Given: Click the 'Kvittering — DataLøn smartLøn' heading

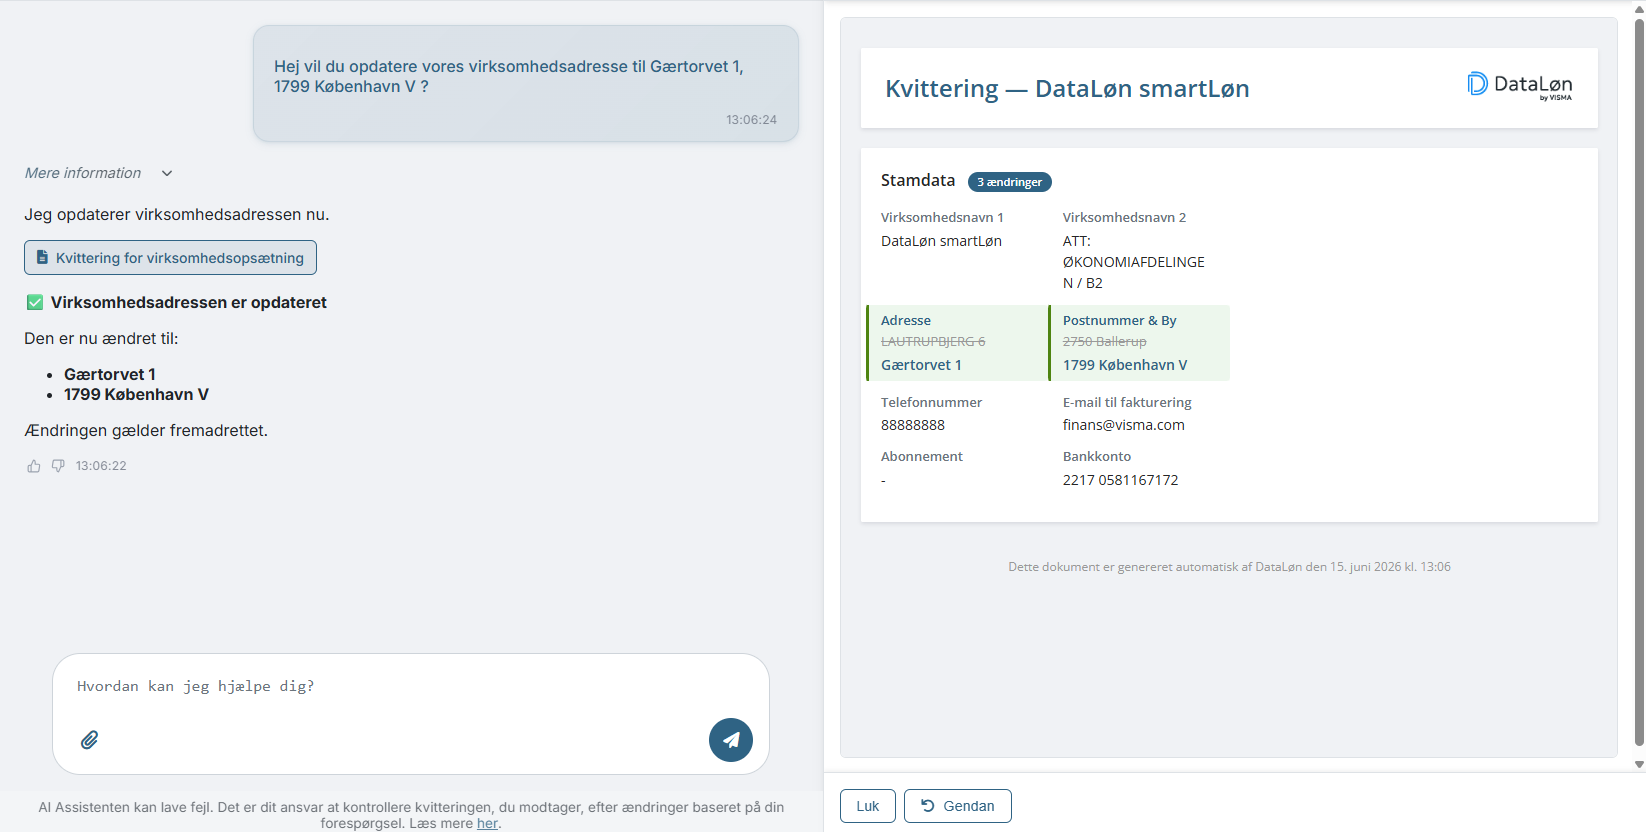Looking at the screenshot, I should click(1067, 89).
